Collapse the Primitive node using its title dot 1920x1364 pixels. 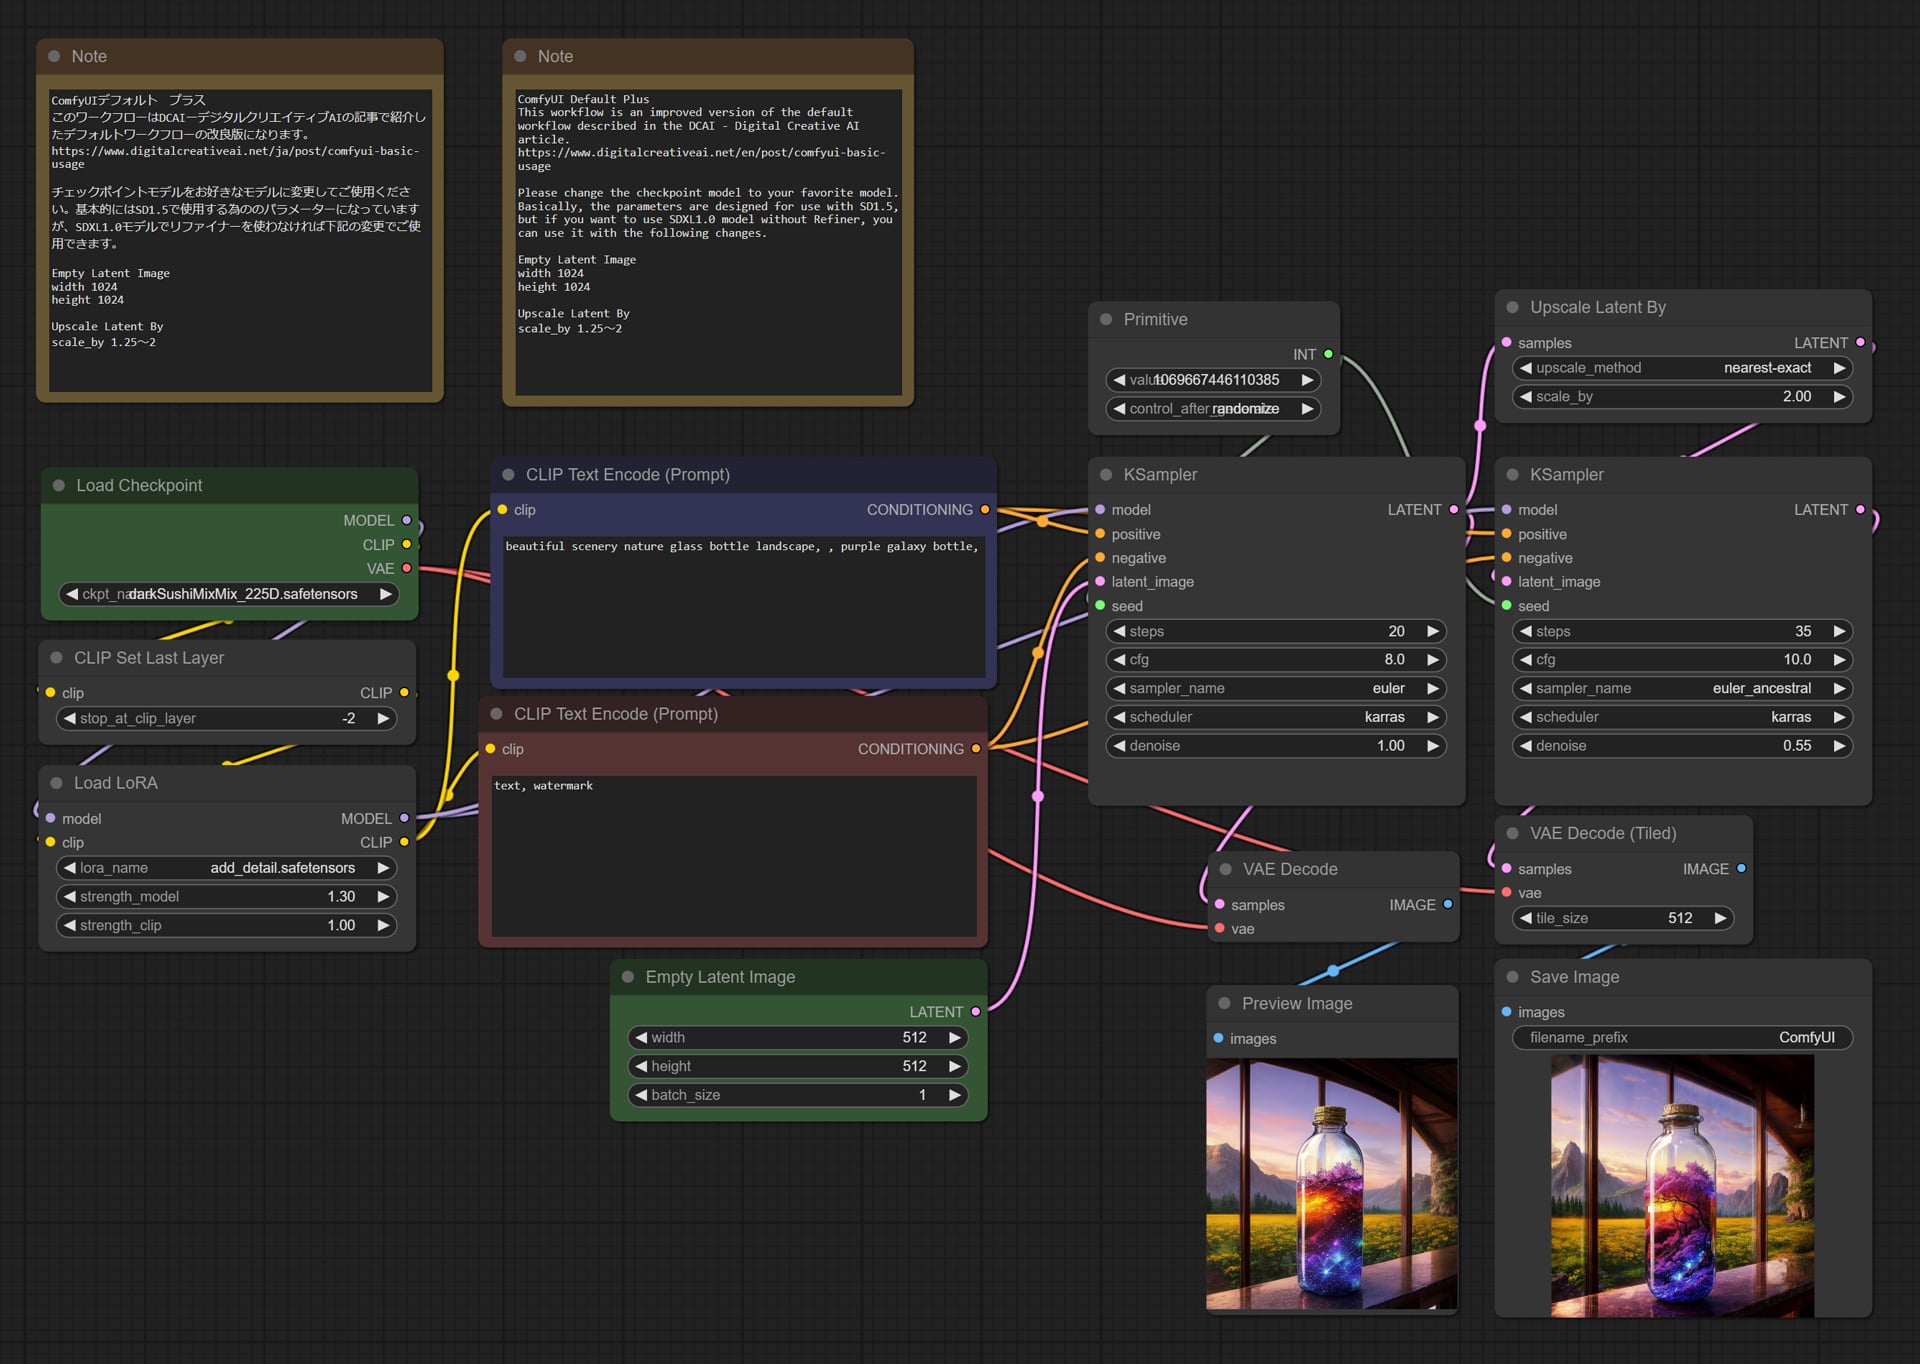pos(1106,320)
